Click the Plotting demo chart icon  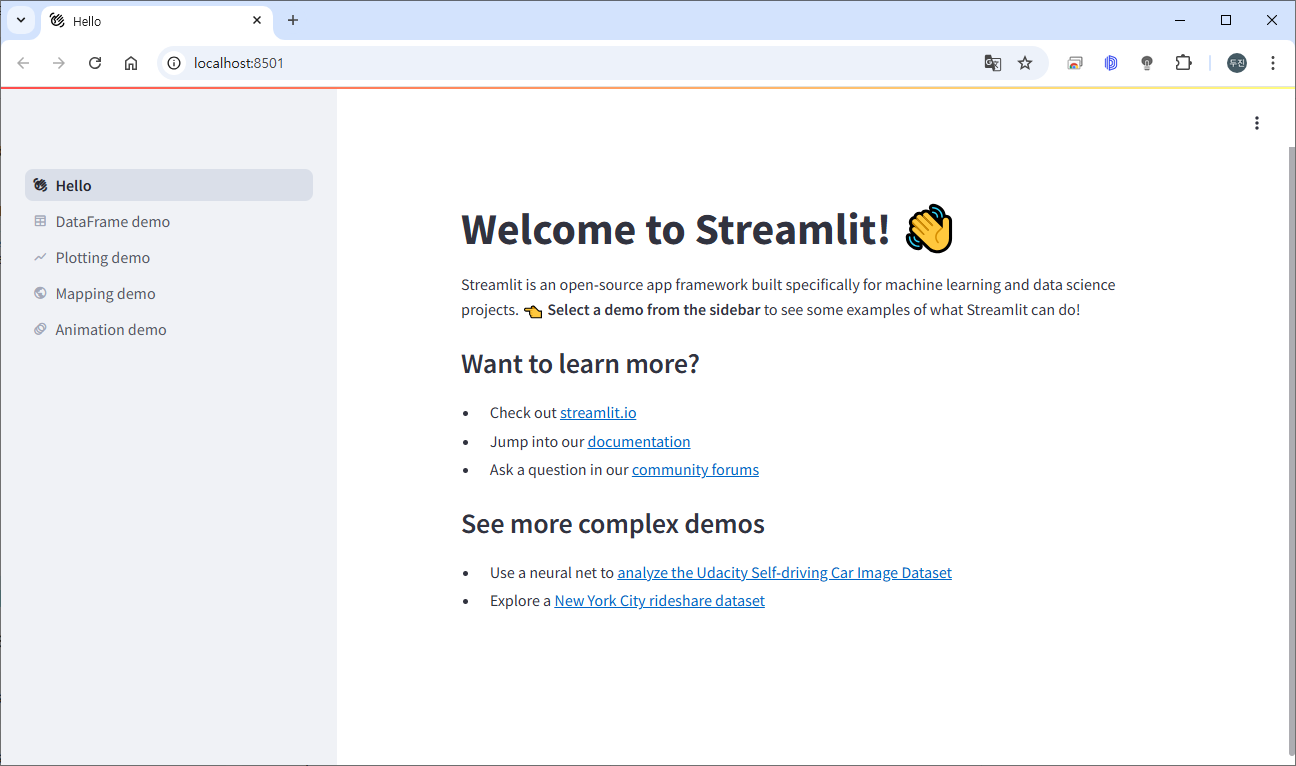[x=40, y=257]
